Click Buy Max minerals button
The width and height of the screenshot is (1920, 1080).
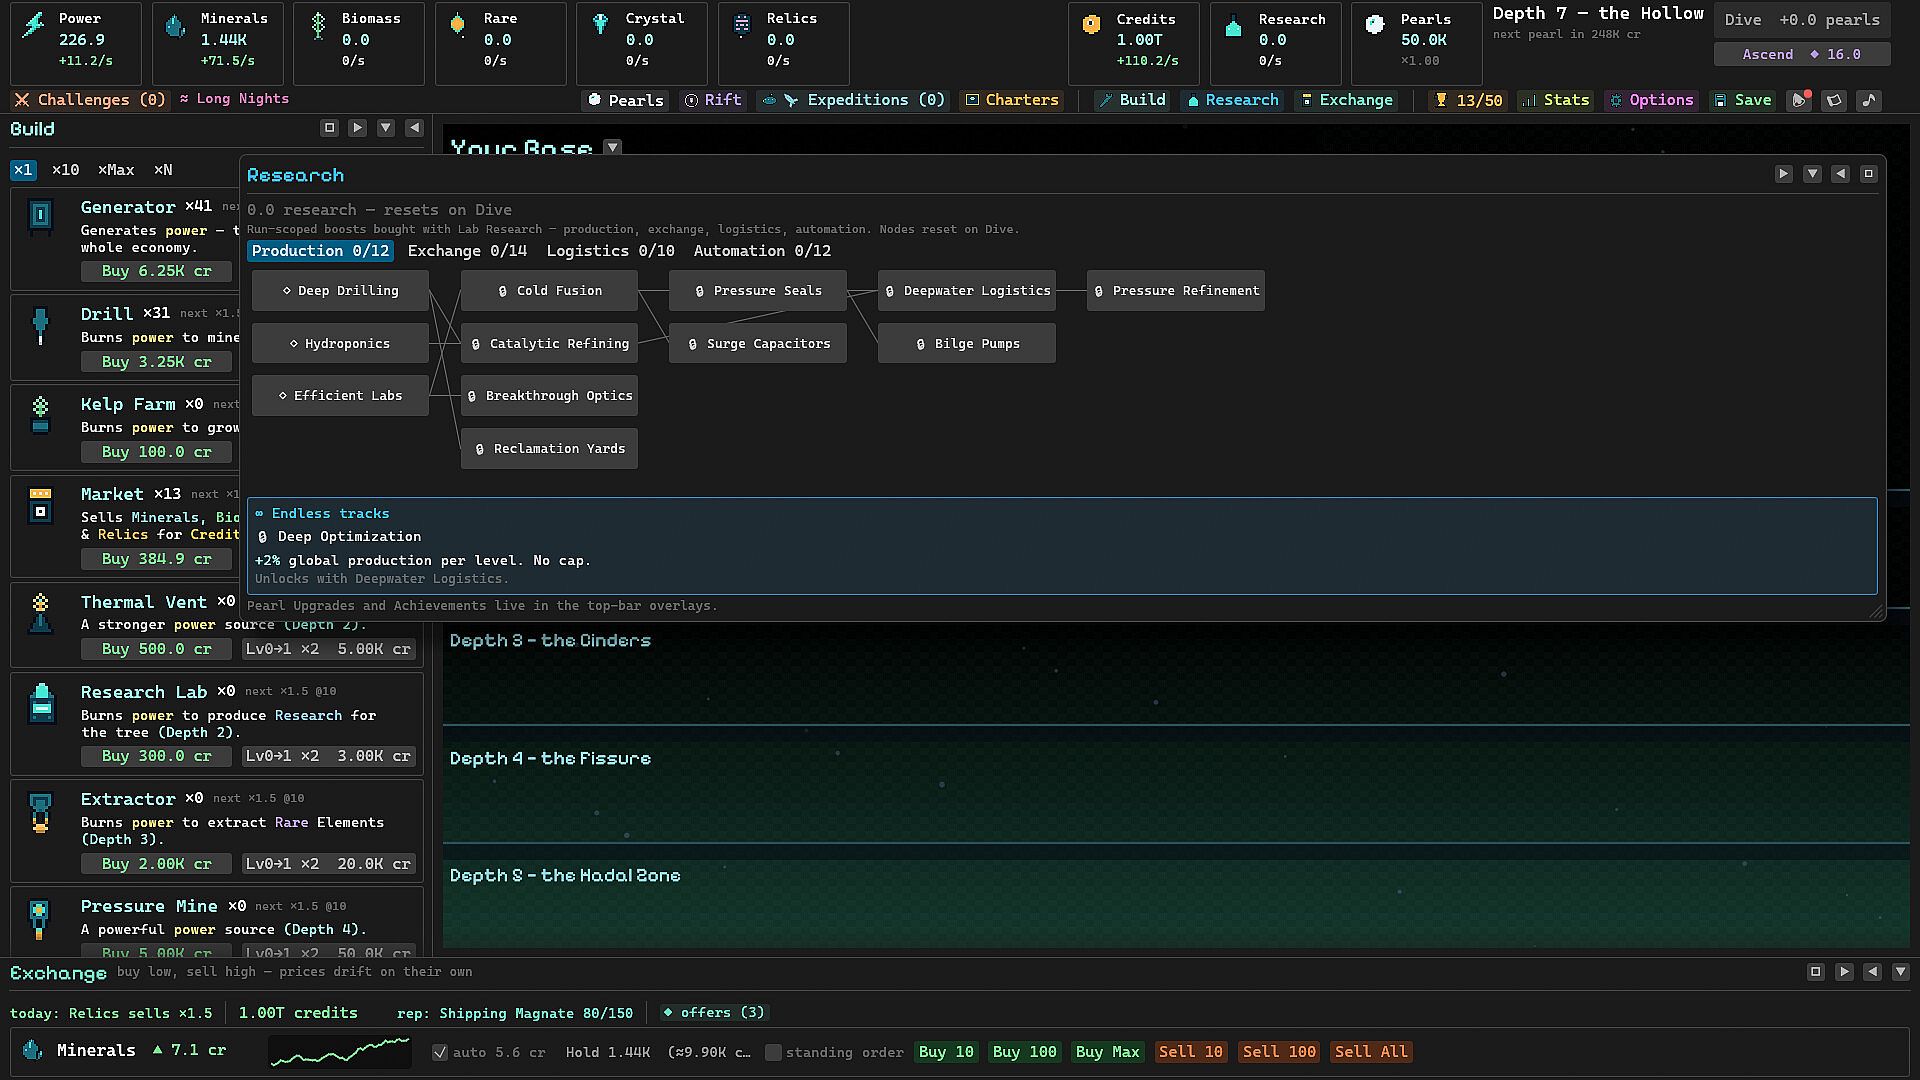pyautogui.click(x=1107, y=1052)
